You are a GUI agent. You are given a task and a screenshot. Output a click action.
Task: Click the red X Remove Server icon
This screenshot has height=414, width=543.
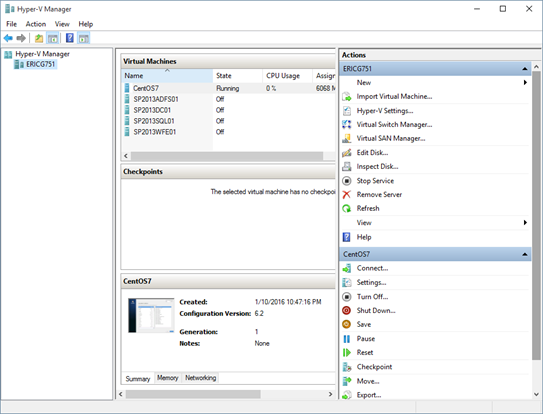click(347, 195)
